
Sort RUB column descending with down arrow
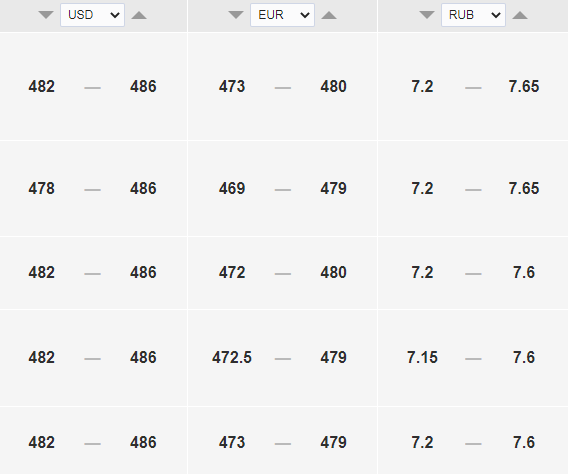pyautogui.click(x=427, y=15)
